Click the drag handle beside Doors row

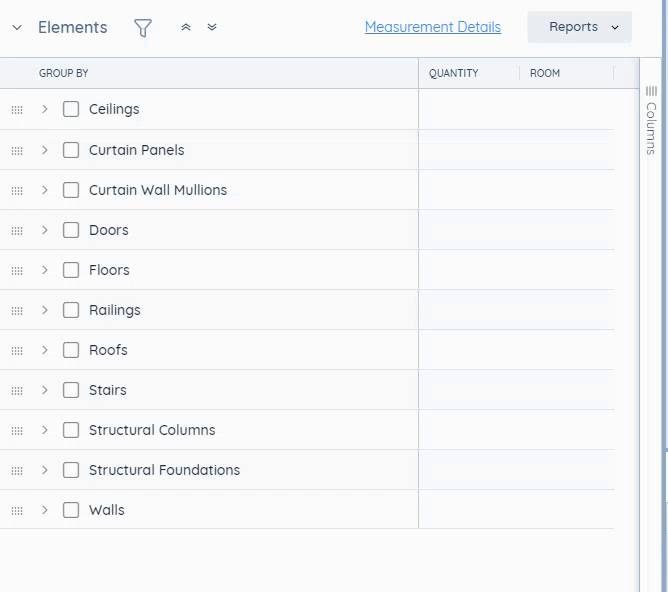(x=17, y=231)
